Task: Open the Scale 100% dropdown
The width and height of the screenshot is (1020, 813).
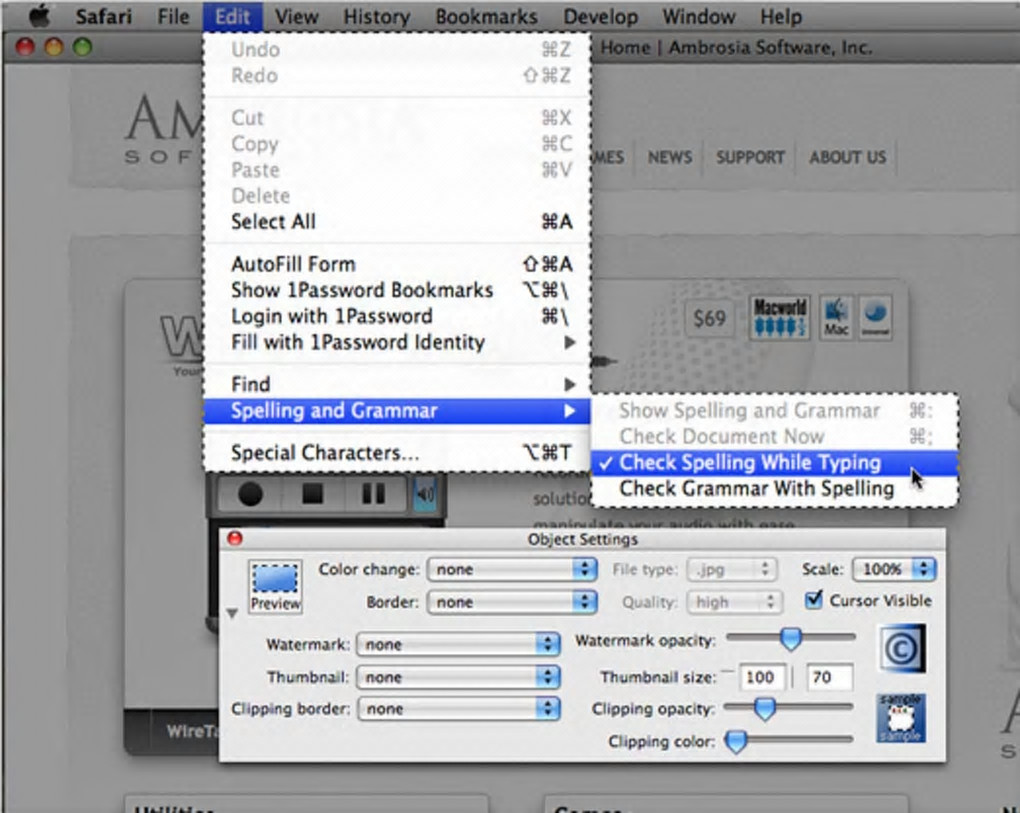Action: [894, 569]
